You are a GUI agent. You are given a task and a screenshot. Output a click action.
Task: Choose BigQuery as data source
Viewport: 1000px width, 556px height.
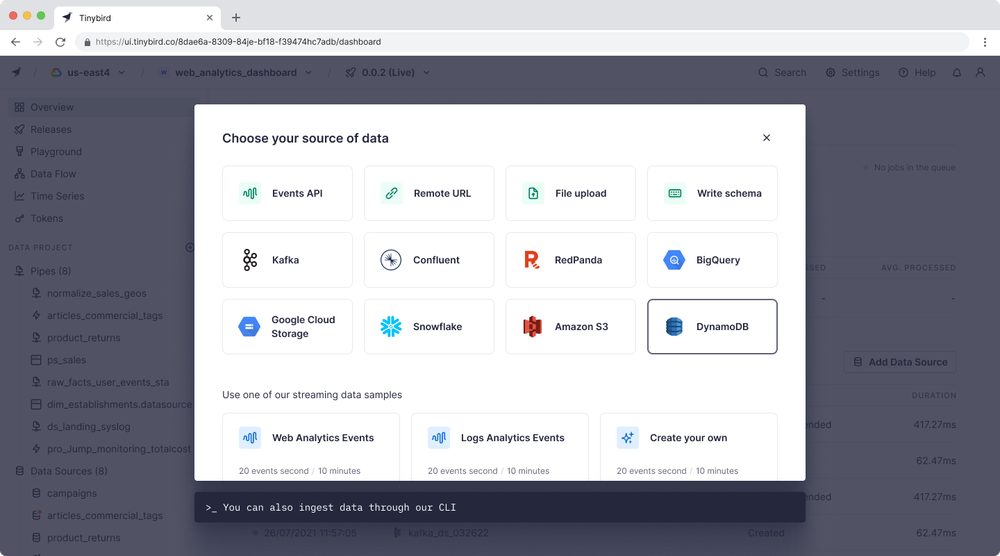[x=712, y=260]
